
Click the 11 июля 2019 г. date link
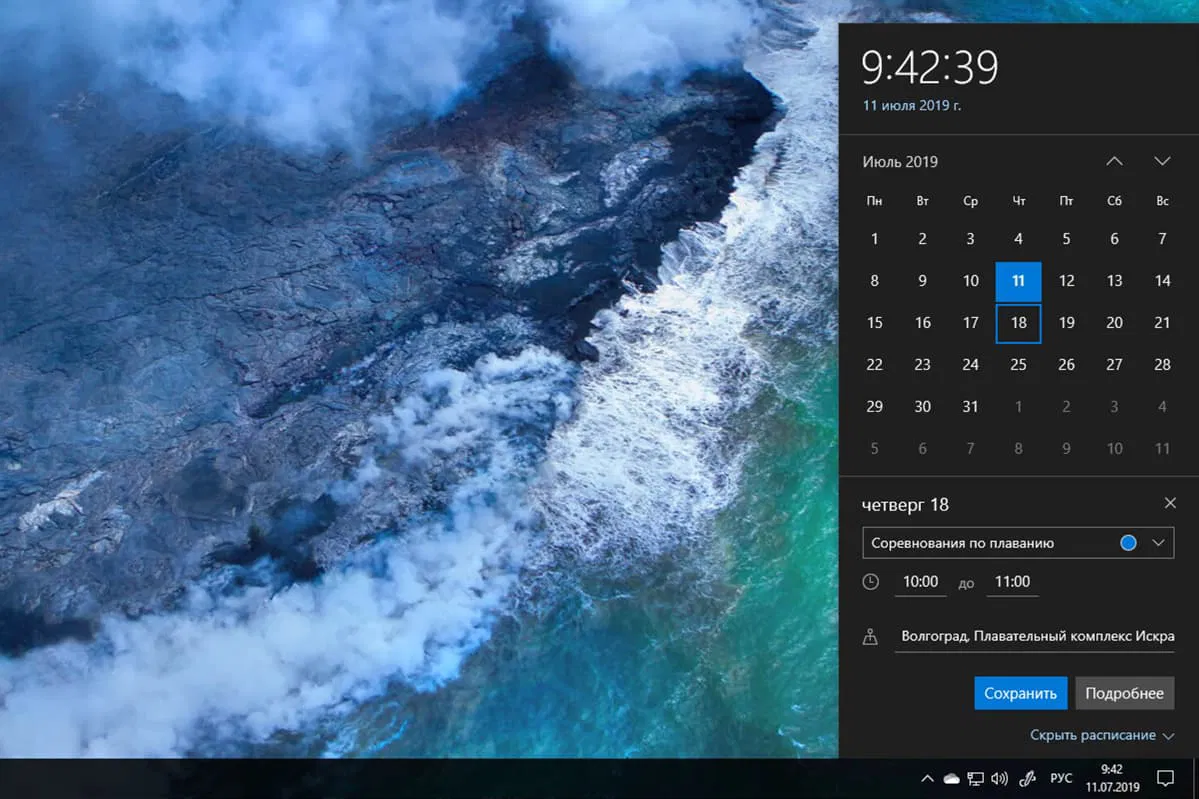pos(911,104)
